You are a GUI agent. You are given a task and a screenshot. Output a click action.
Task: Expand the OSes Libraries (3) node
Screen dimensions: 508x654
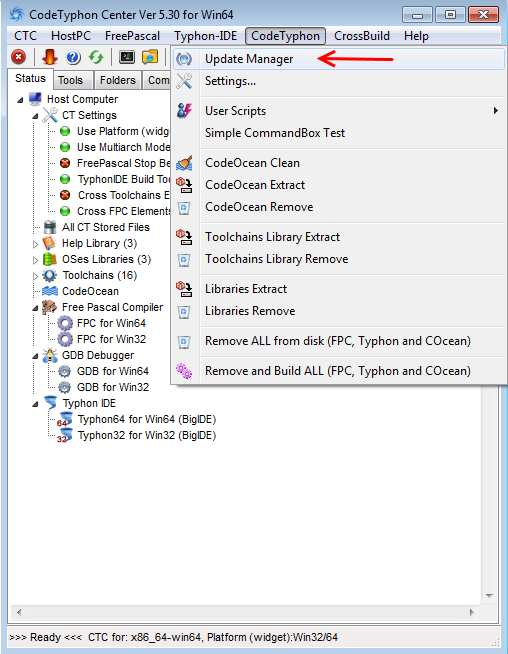35,260
